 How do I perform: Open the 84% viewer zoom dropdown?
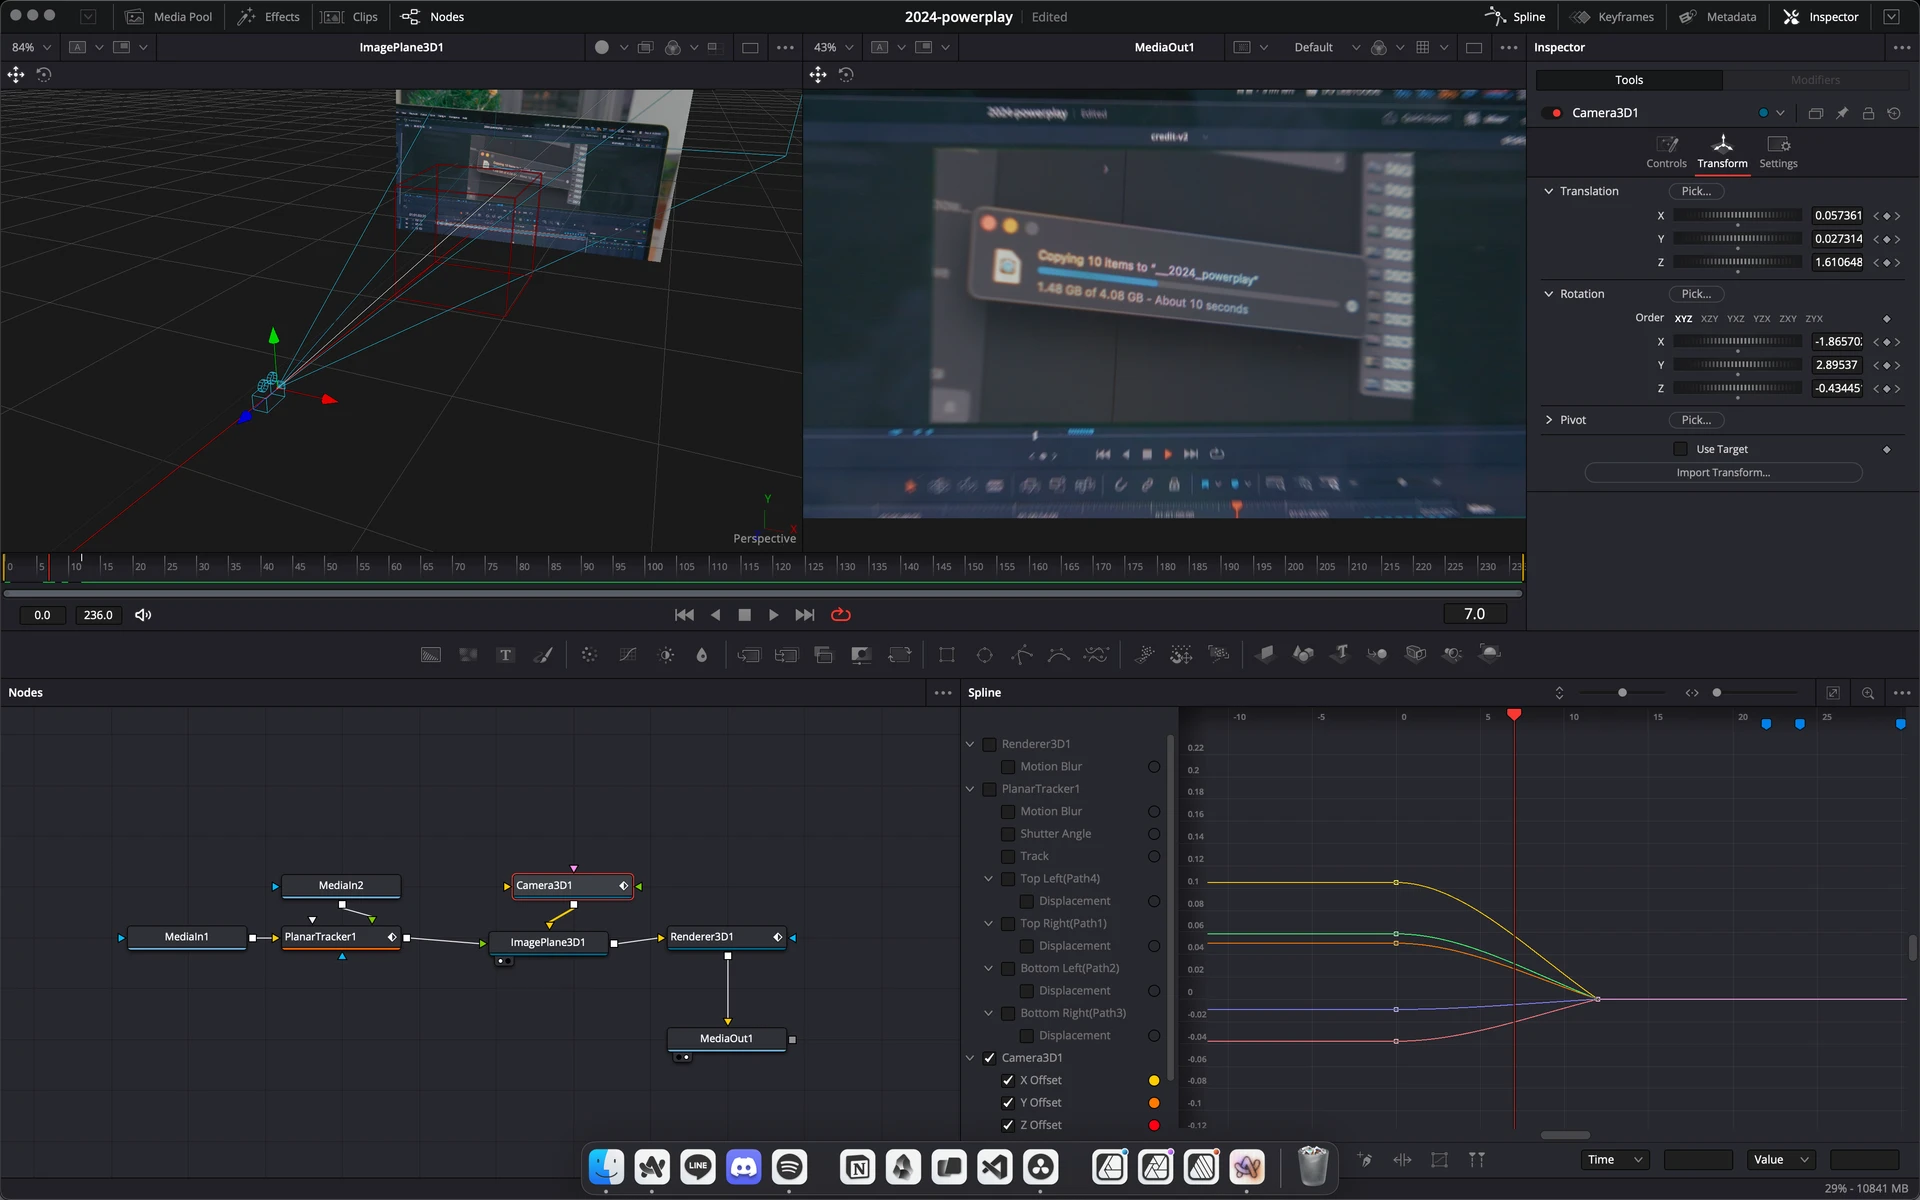click(30, 47)
